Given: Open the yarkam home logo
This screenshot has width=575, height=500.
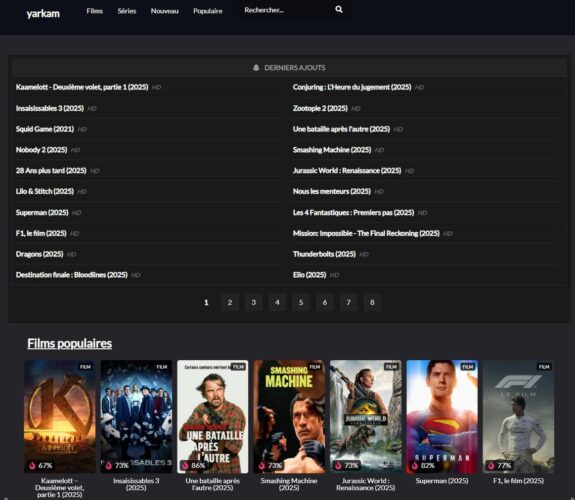Looking at the screenshot, I should [x=43, y=14].
